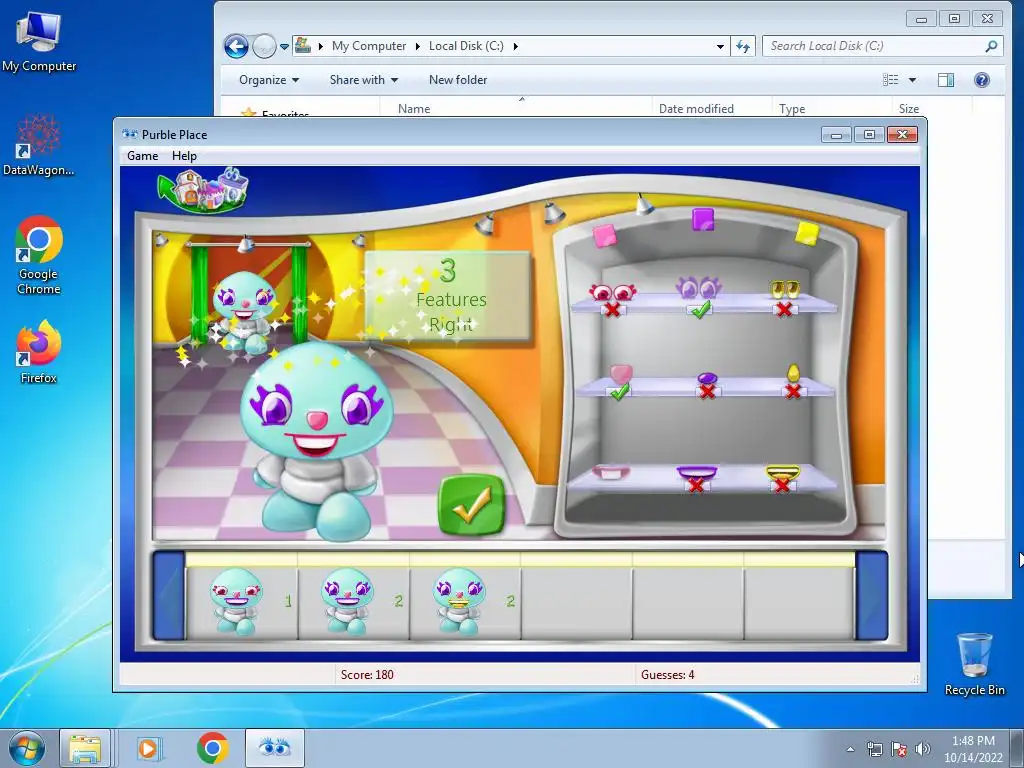Click the Guesses: 4 status text
1024x768 pixels.
[667, 675]
